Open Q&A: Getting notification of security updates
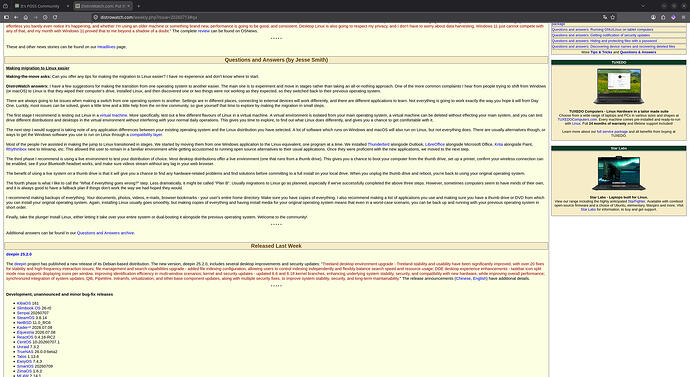Viewport: 690px width, 377px height. (x=601, y=35)
